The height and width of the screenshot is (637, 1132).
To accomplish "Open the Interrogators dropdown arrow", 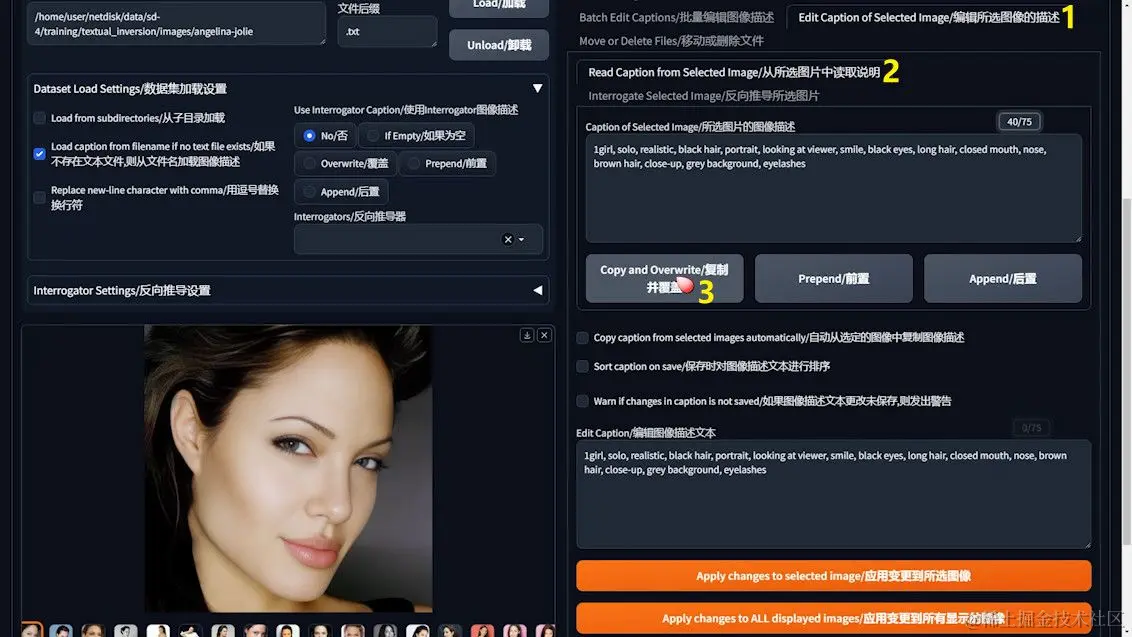I will 521,239.
